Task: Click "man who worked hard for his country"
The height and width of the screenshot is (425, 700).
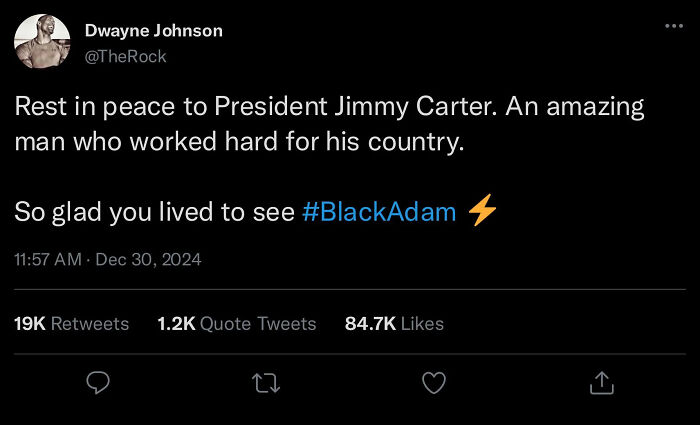Action: [x=239, y=141]
